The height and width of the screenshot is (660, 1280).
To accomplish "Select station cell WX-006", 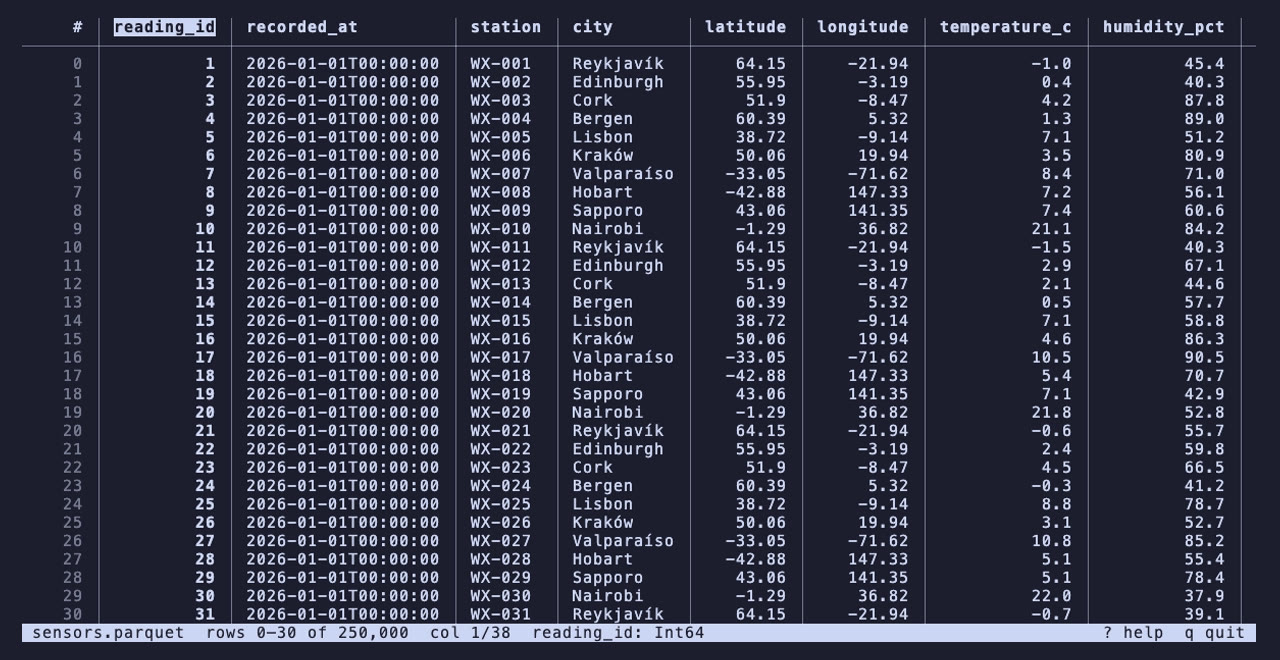I will coord(501,156).
